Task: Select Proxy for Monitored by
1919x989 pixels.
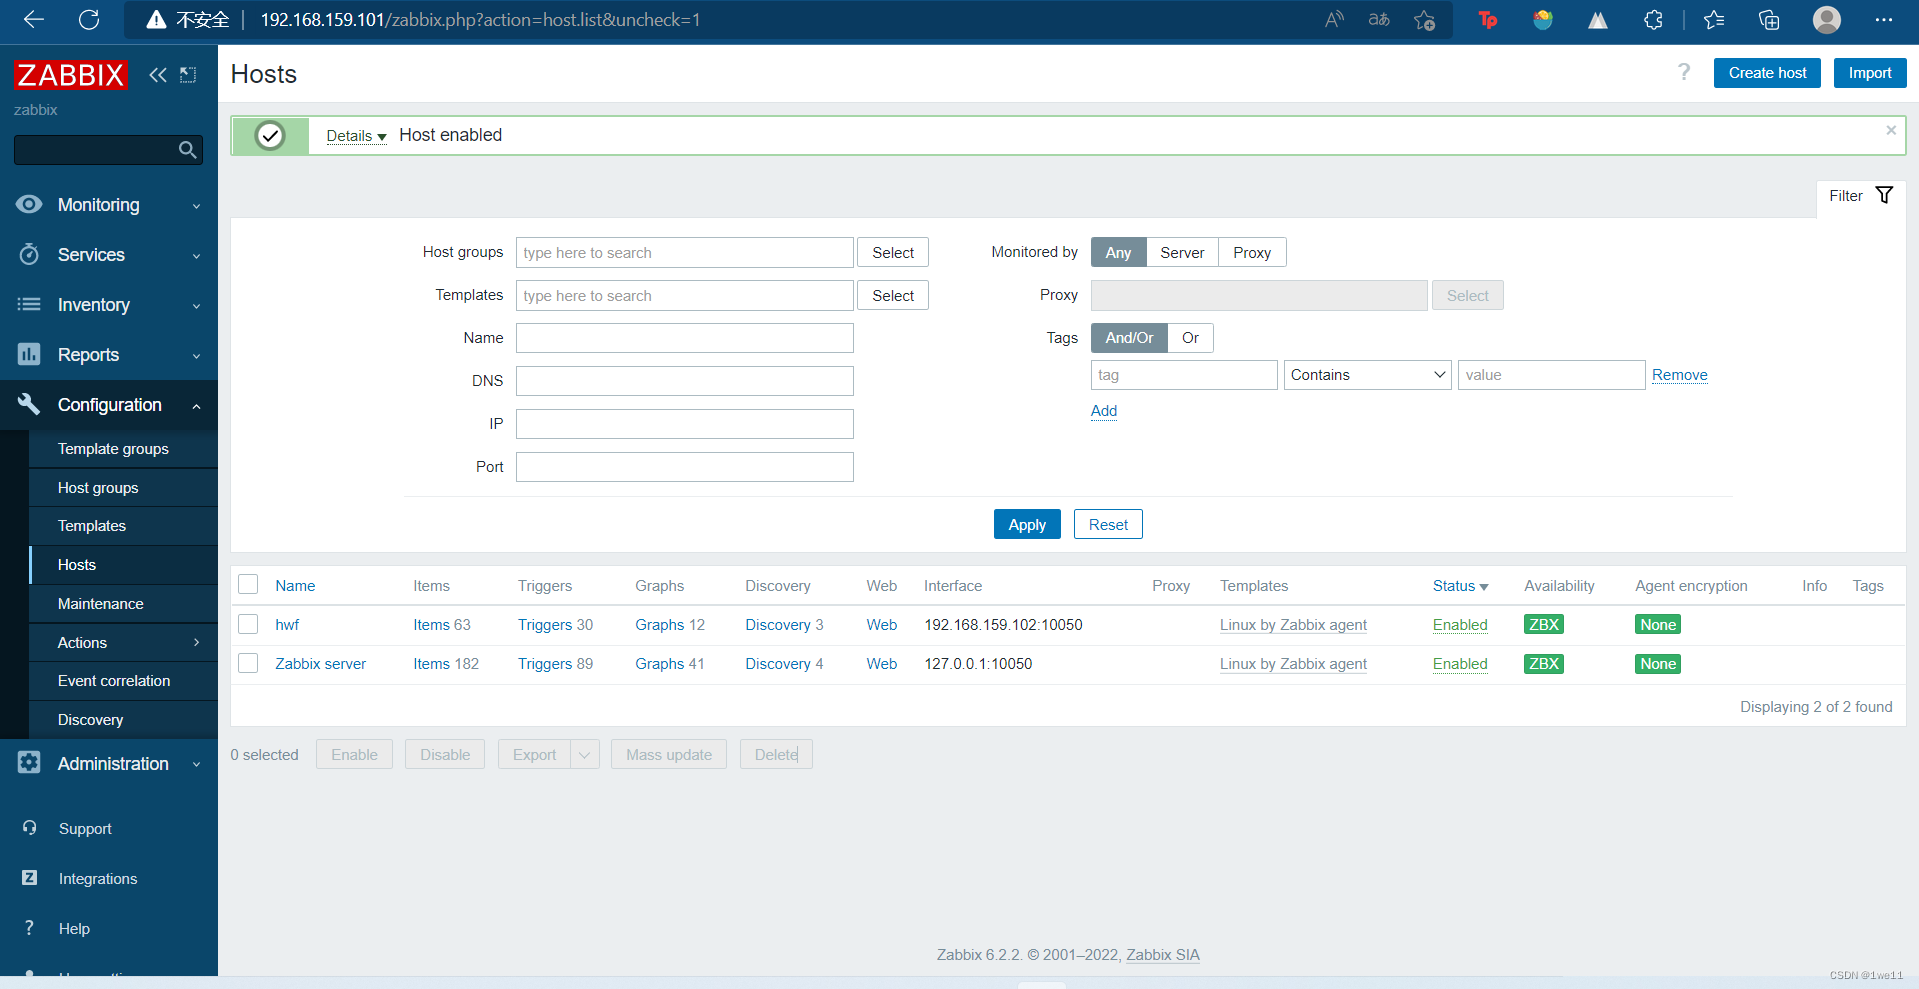Action: [1252, 252]
